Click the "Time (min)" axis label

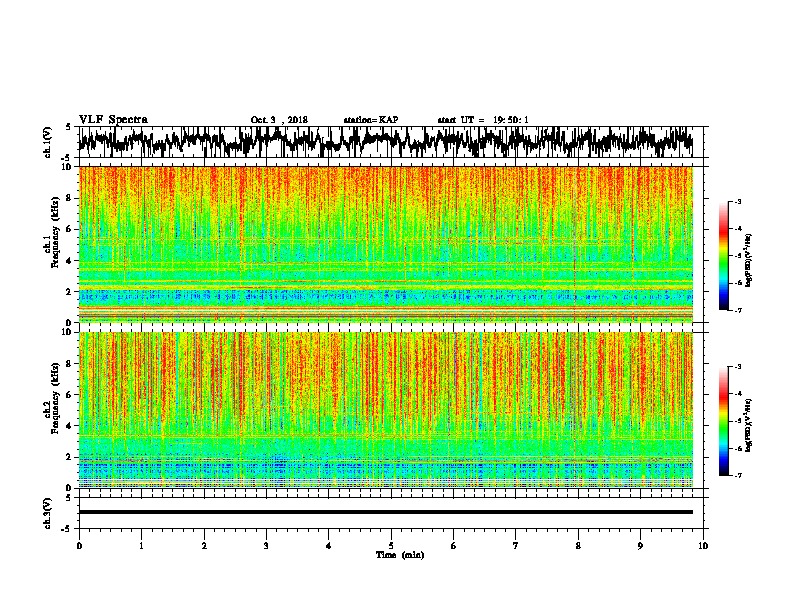400,555
